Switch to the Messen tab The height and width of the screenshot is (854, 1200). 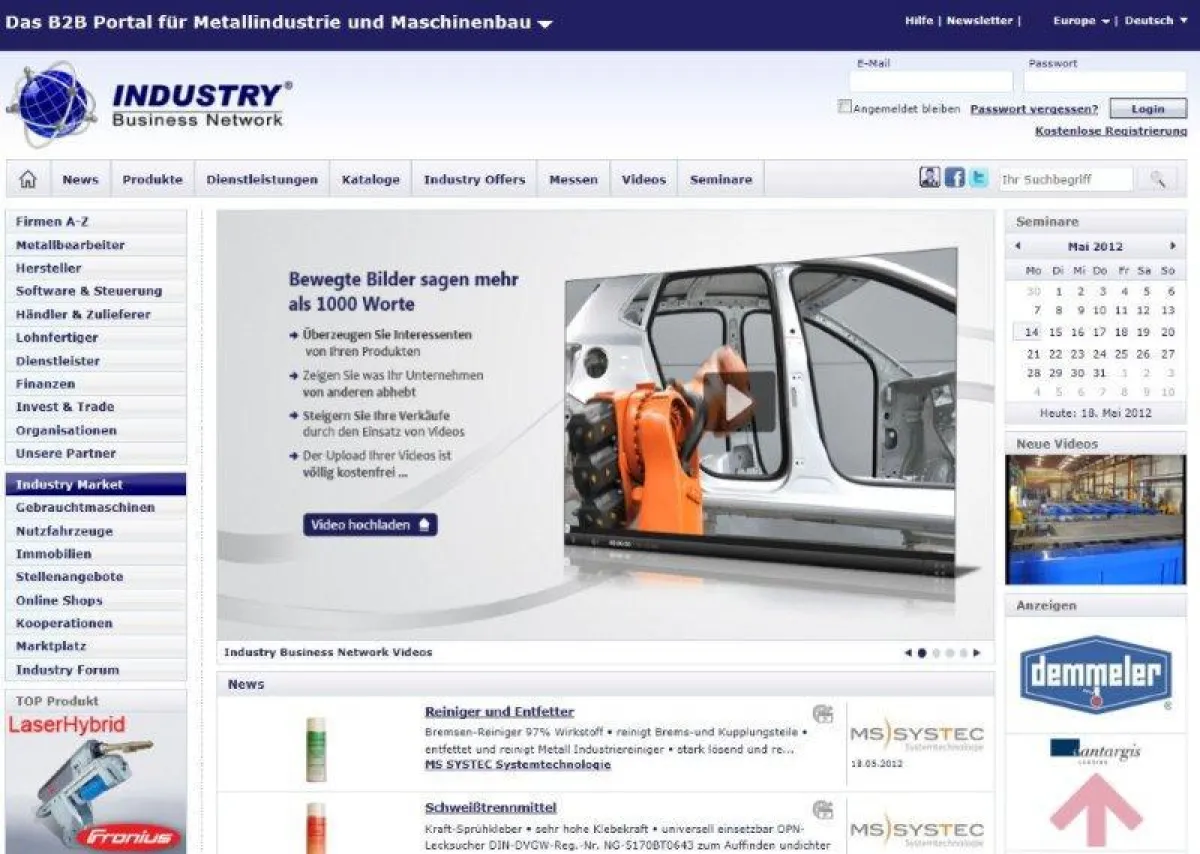[573, 179]
